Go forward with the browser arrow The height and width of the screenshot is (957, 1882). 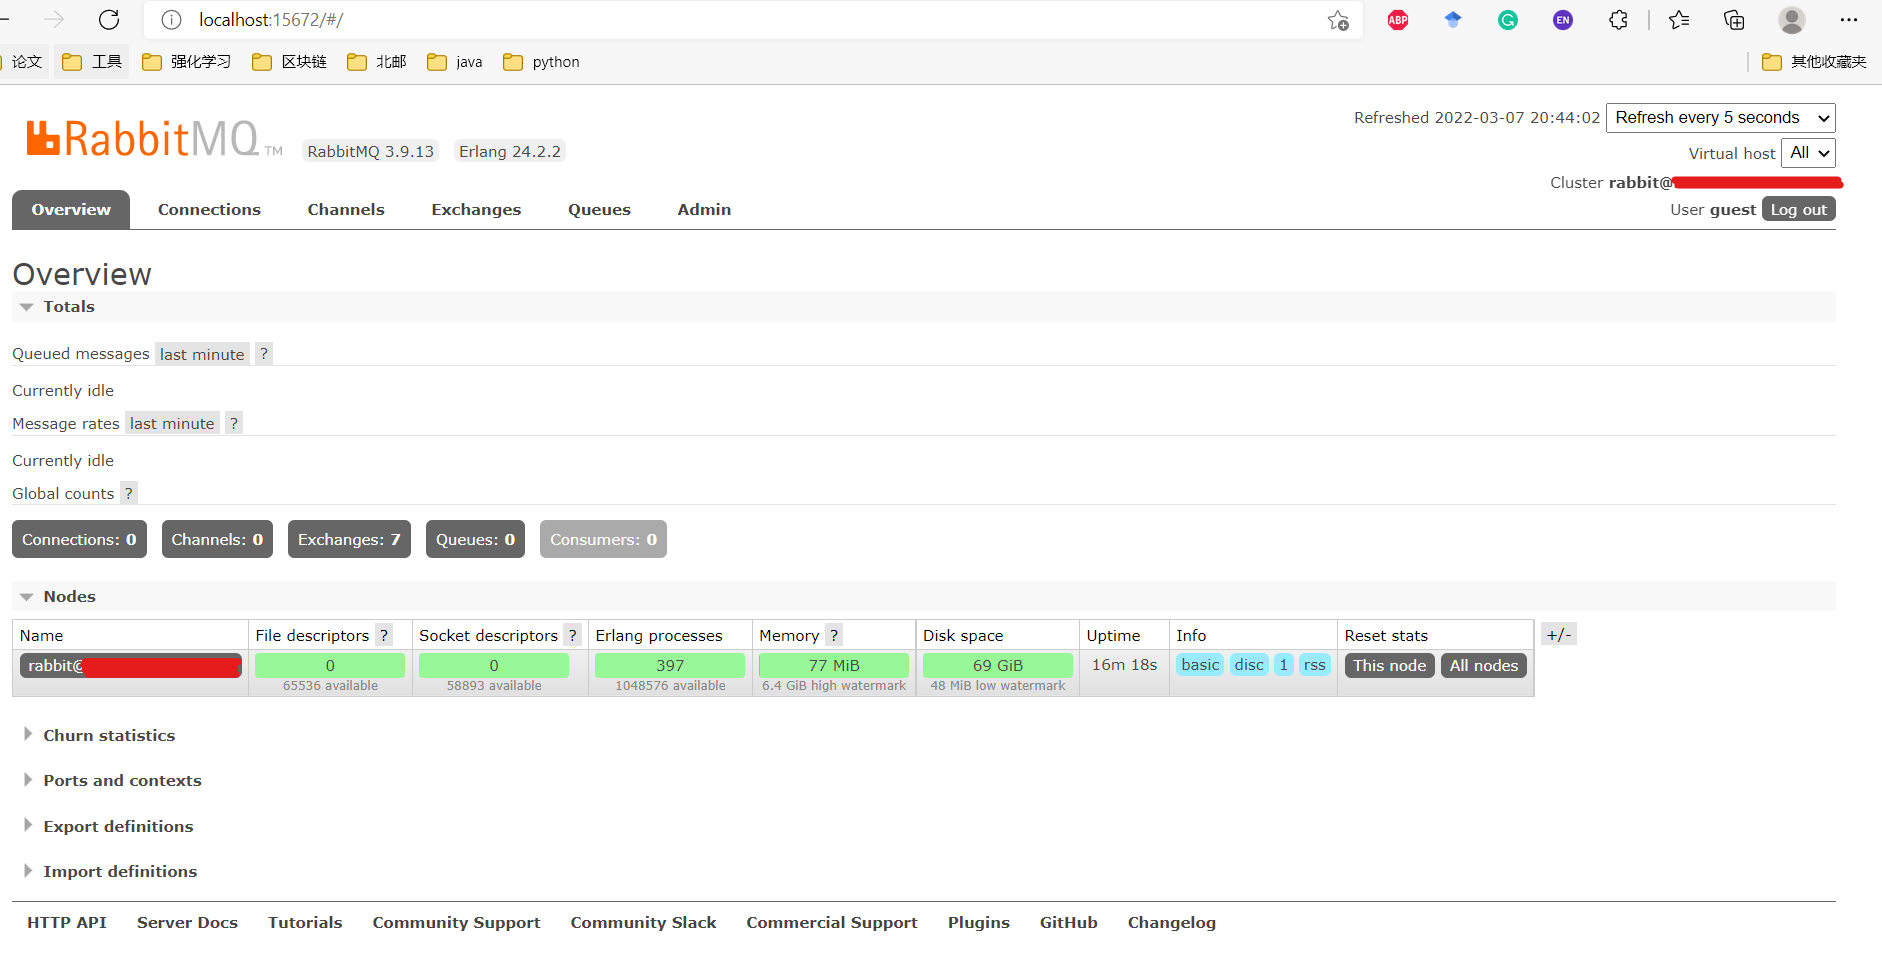click(x=54, y=20)
